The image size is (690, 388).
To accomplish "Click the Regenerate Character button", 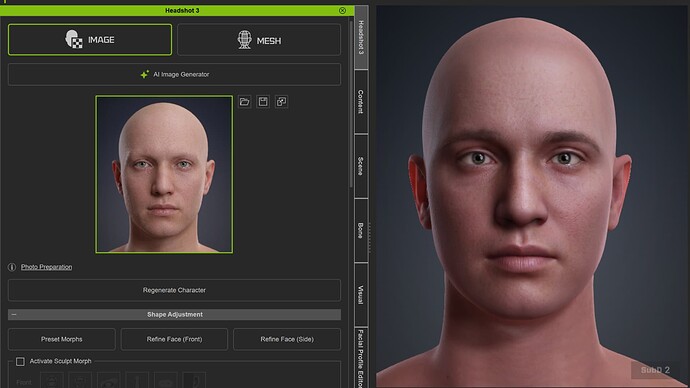I will 174,290.
